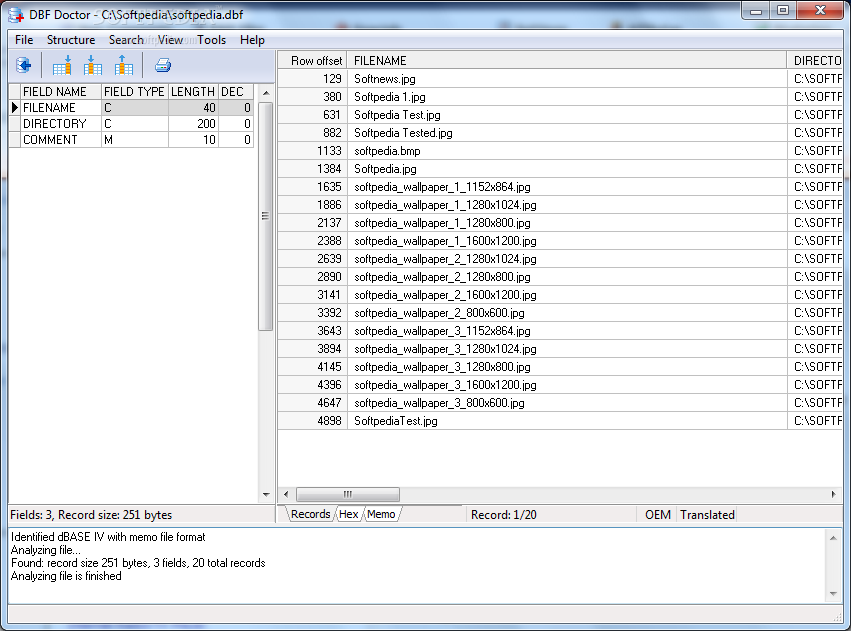Click the Record: 1/20 status text
Image resolution: width=851 pixels, height=631 pixels.
point(504,514)
